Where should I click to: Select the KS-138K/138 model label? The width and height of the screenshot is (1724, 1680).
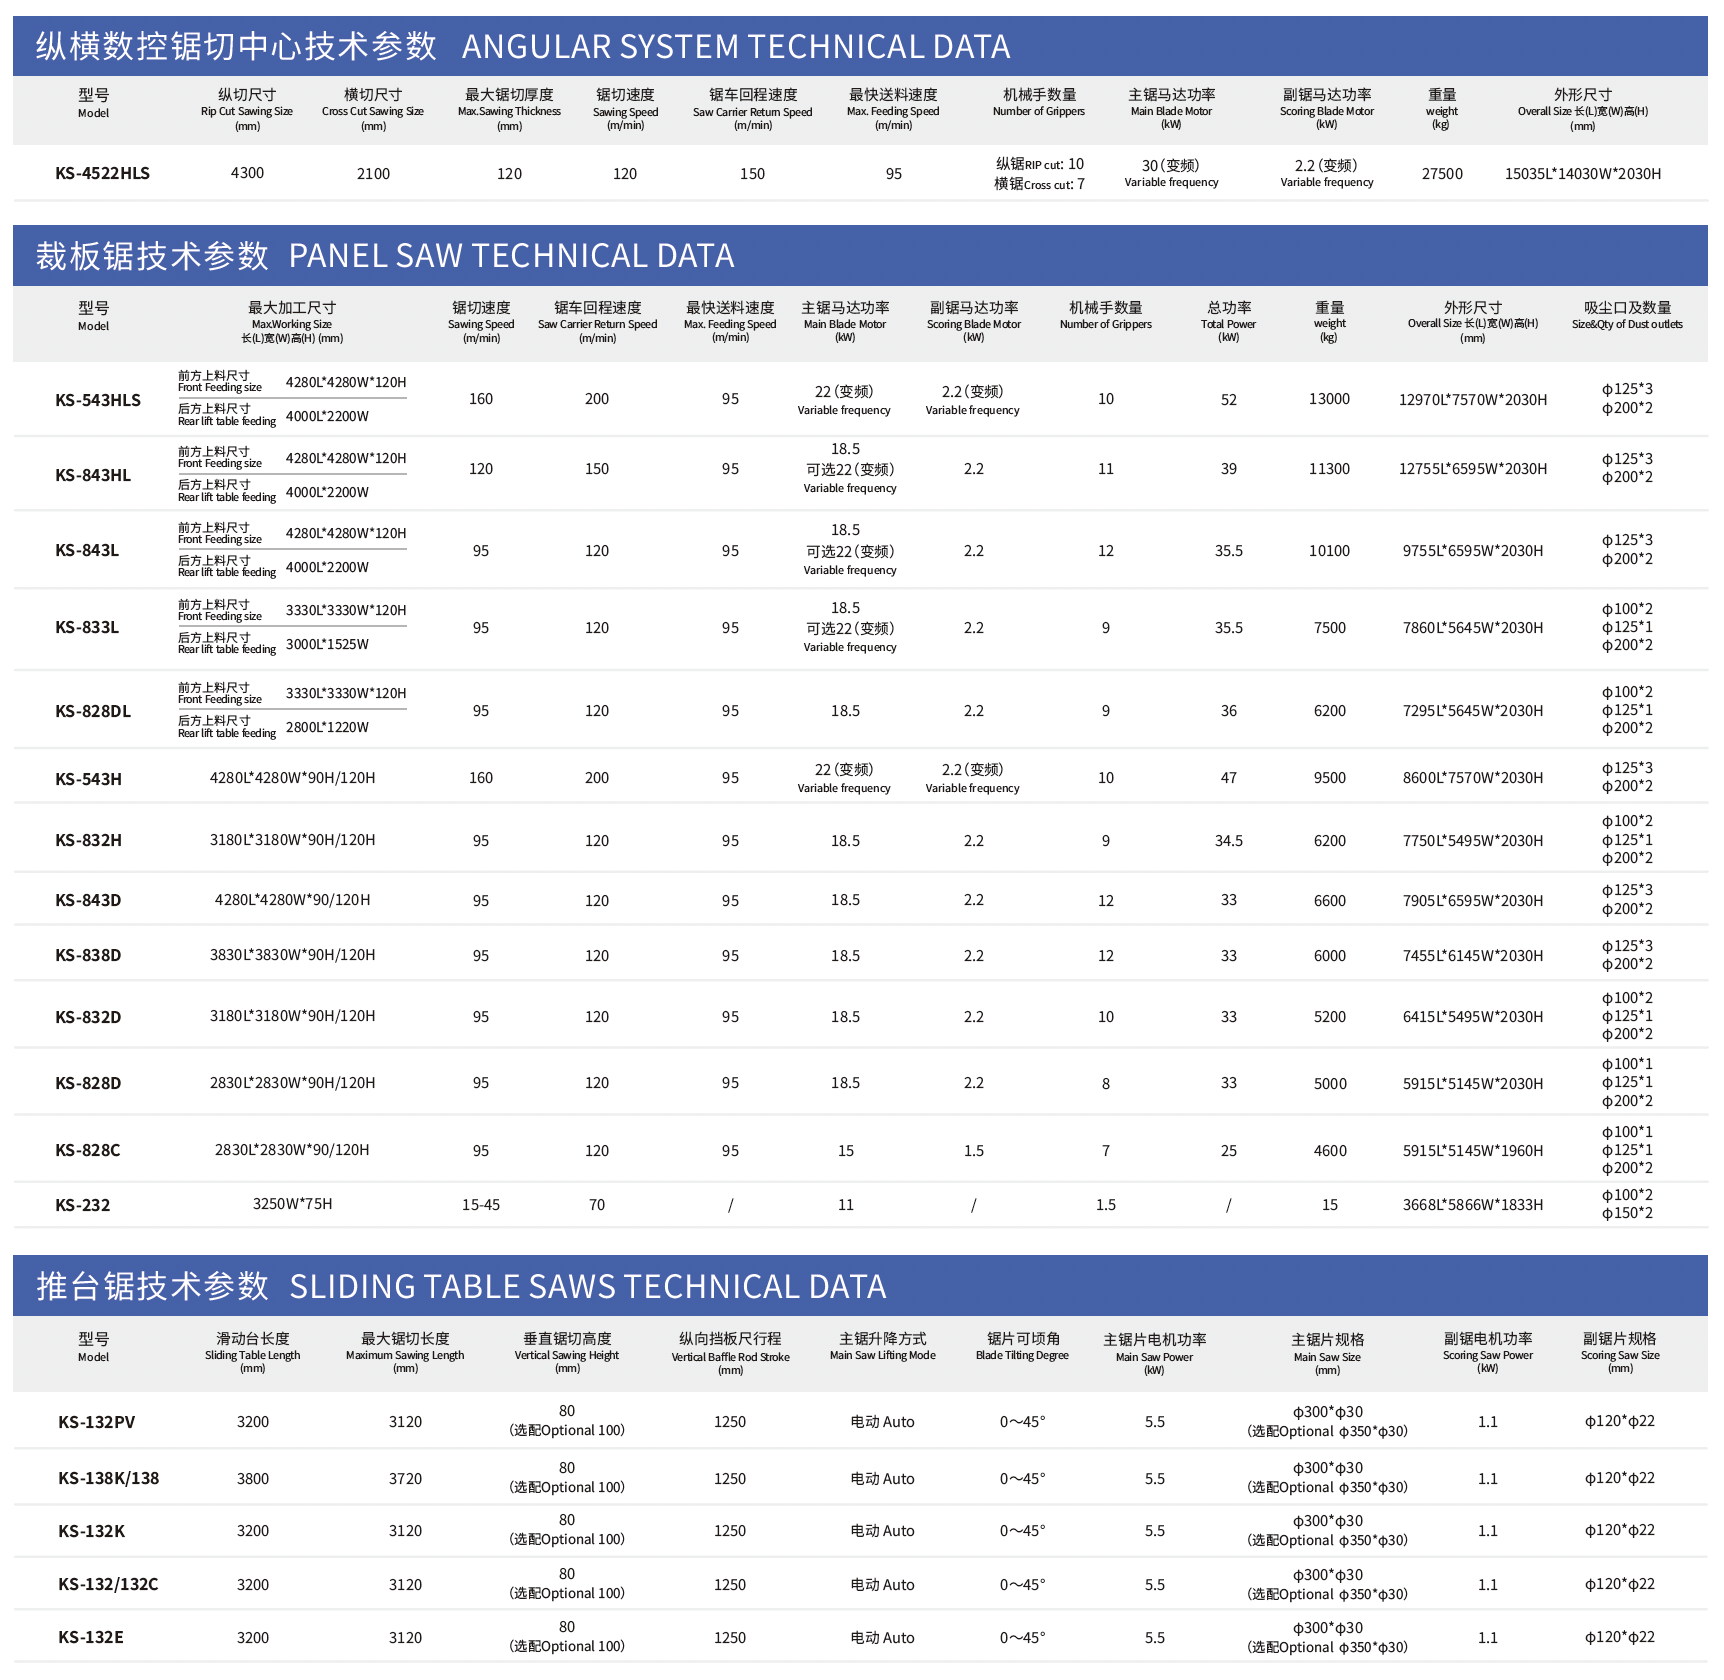click(108, 1478)
